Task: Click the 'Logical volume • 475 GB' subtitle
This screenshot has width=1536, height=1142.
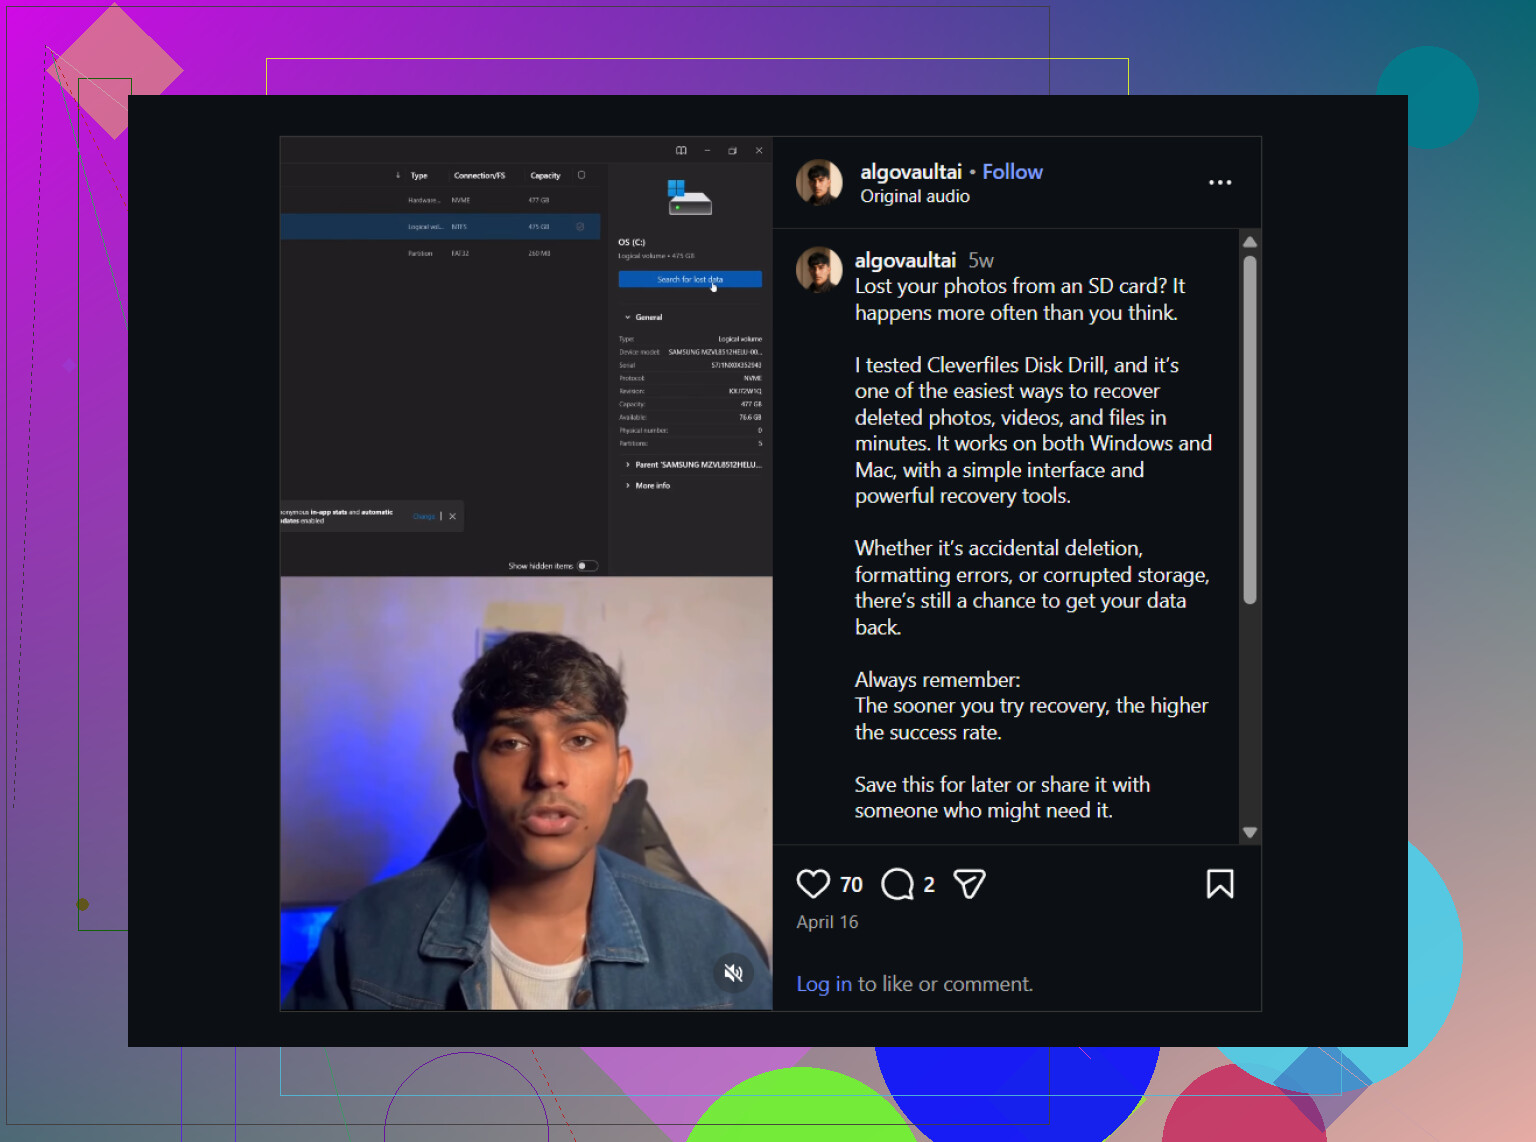Action: click(x=656, y=256)
